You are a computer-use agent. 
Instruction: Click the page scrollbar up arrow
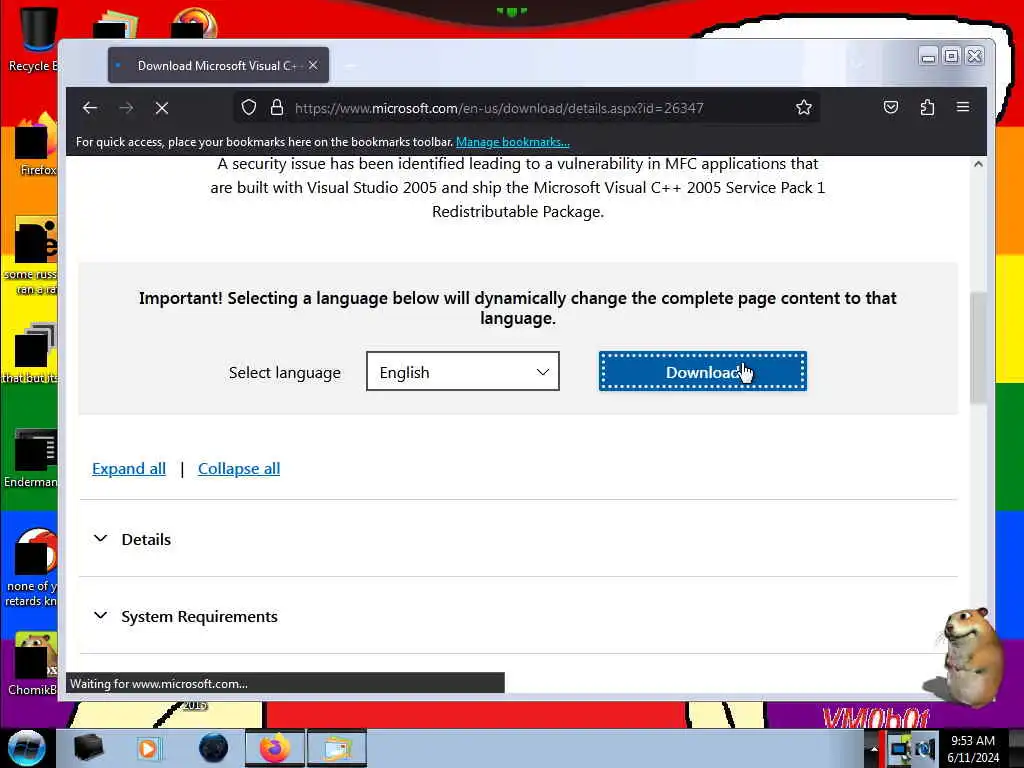pyautogui.click(x=978, y=164)
